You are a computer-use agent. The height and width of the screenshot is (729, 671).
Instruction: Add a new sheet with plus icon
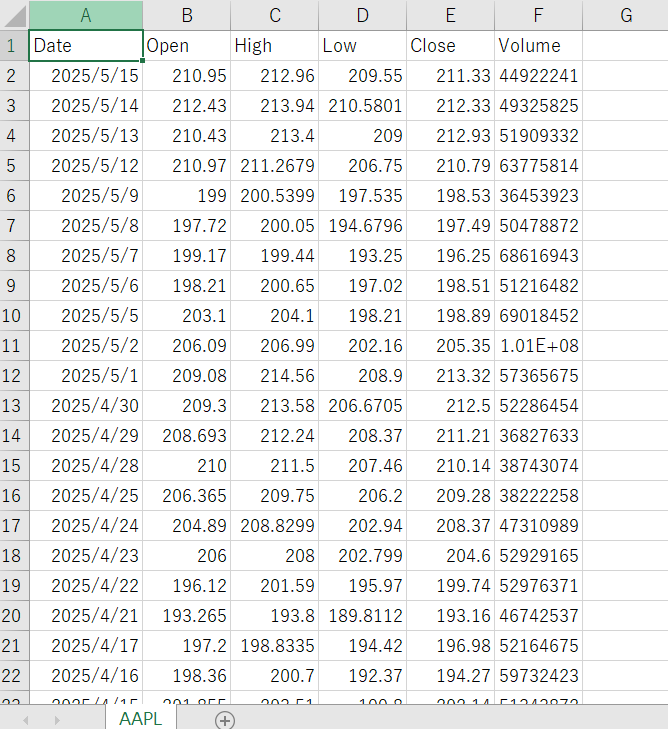[225, 720]
